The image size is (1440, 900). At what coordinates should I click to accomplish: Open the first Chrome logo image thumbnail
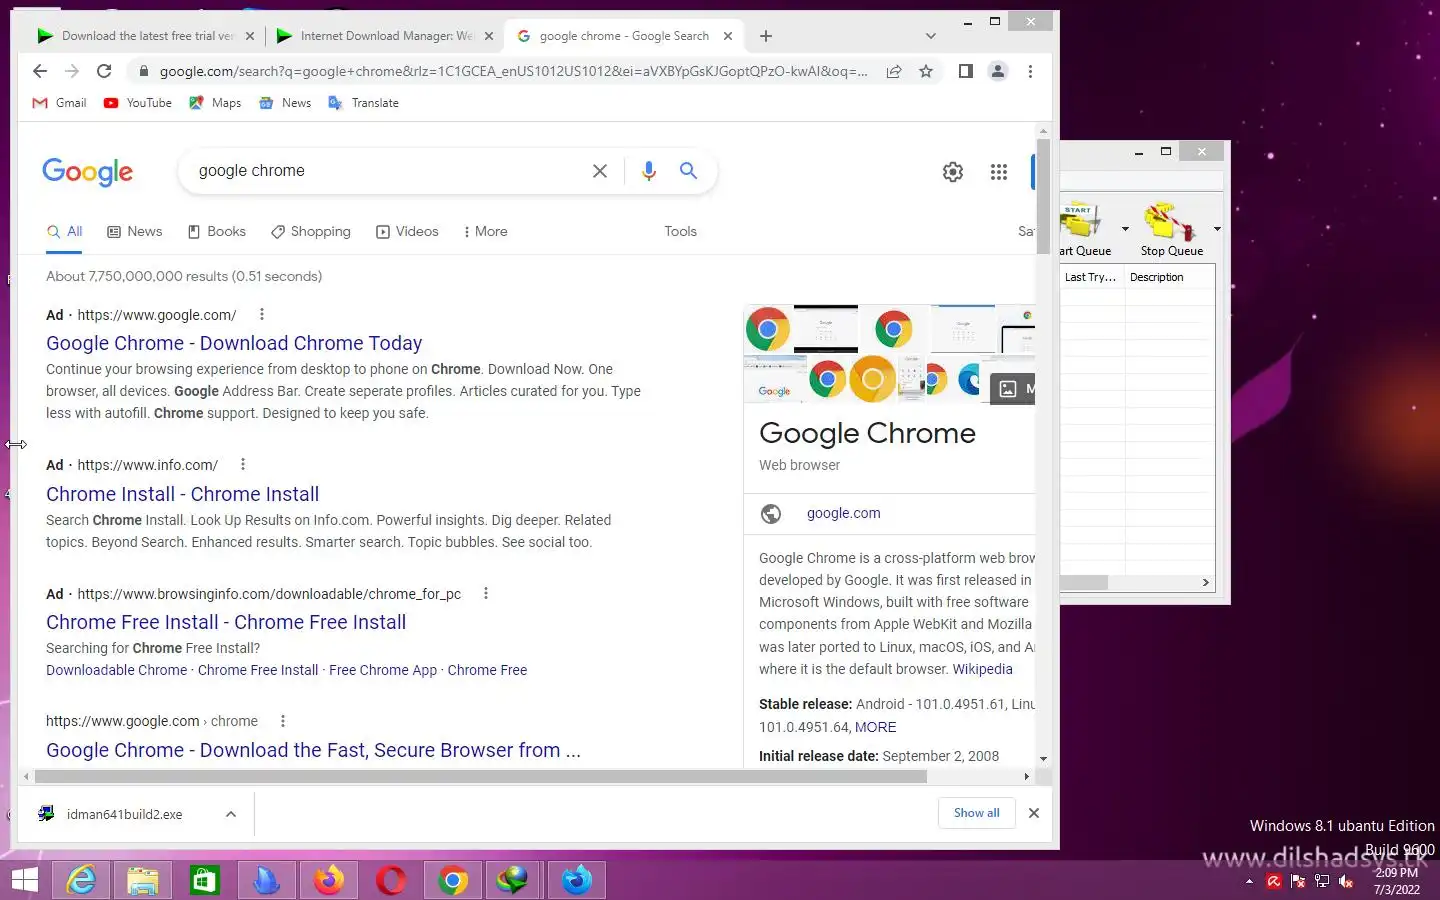click(768, 329)
